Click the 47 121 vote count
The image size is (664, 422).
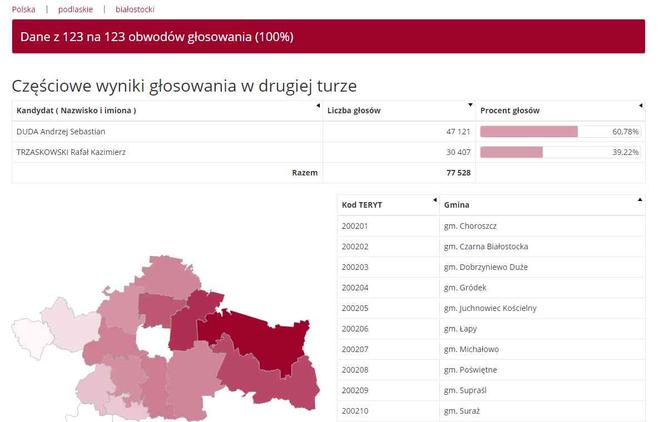[x=458, y=132]
